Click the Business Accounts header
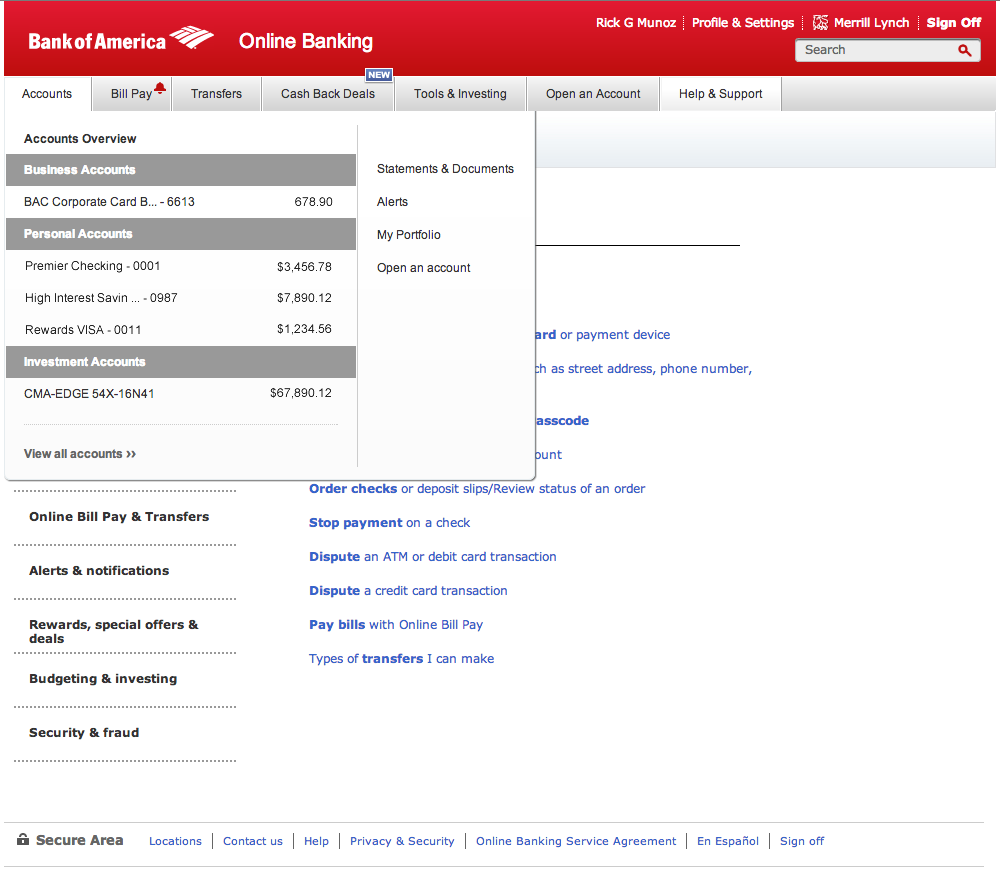Viewport: 1000px width, 876px height. (x=180, y=170)
